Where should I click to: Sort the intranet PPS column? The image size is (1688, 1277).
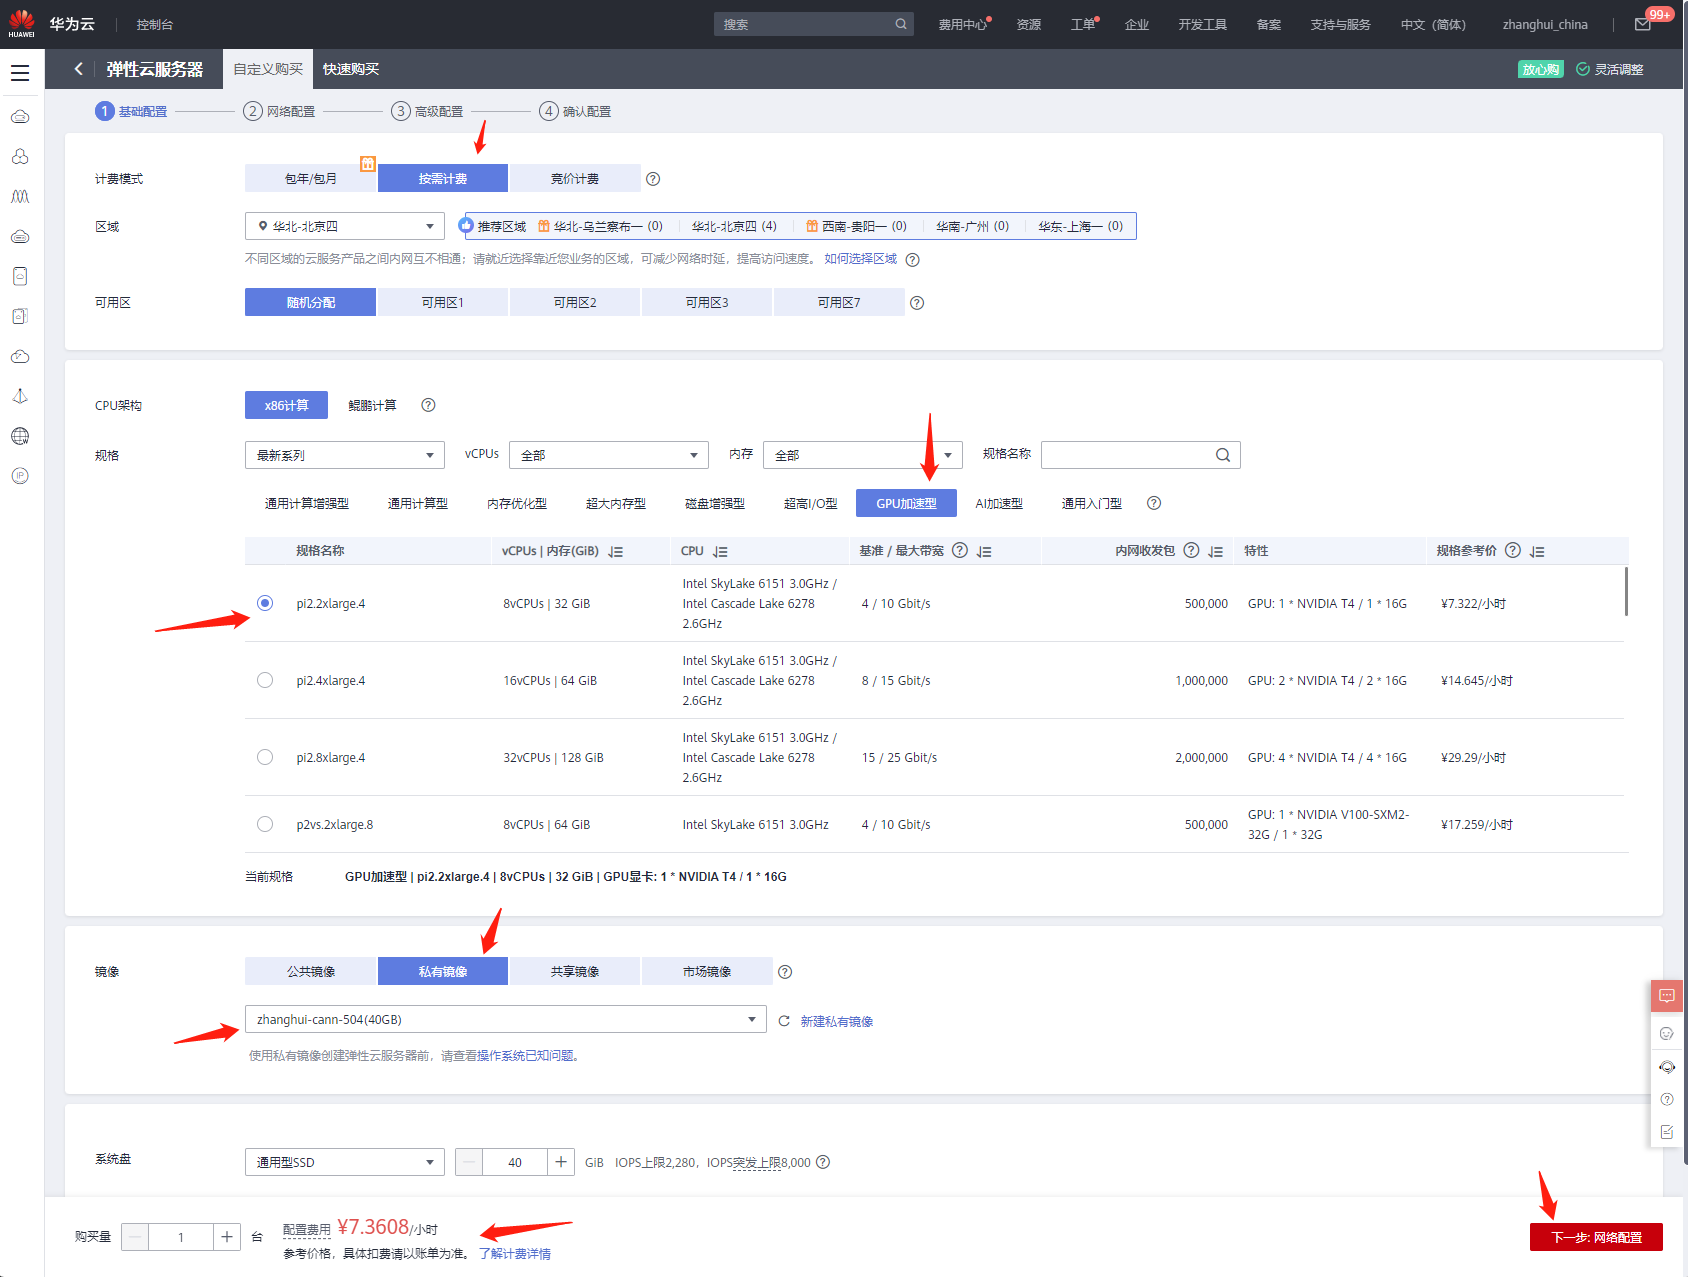[1216, 552]
